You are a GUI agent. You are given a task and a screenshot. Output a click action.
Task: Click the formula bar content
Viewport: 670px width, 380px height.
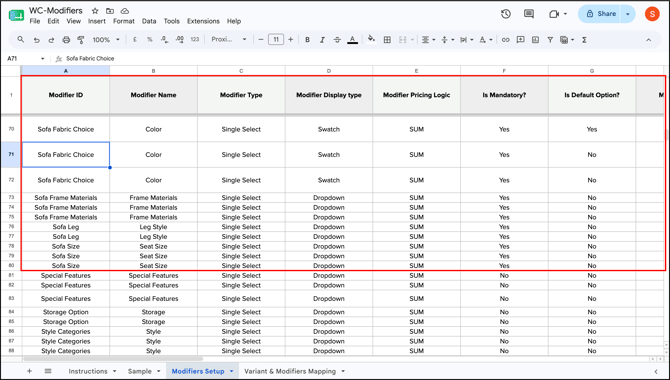point(90,59)
